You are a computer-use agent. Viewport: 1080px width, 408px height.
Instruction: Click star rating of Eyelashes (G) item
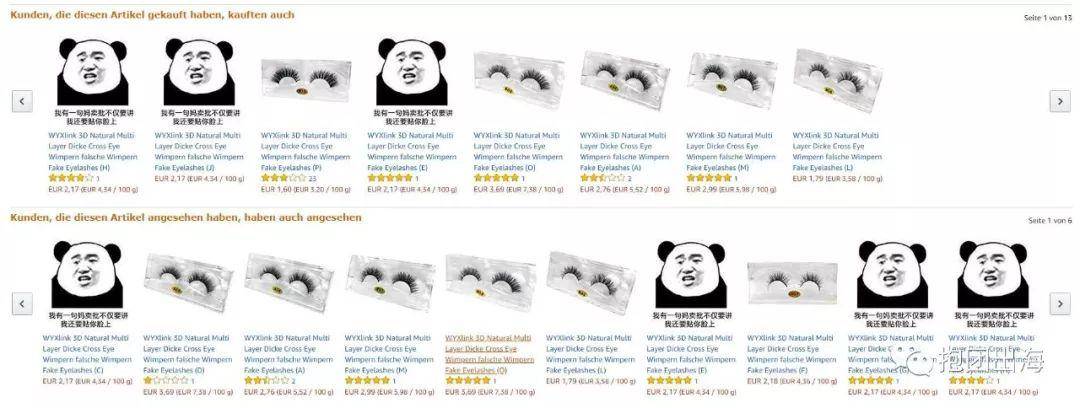[x=871, y=380]
